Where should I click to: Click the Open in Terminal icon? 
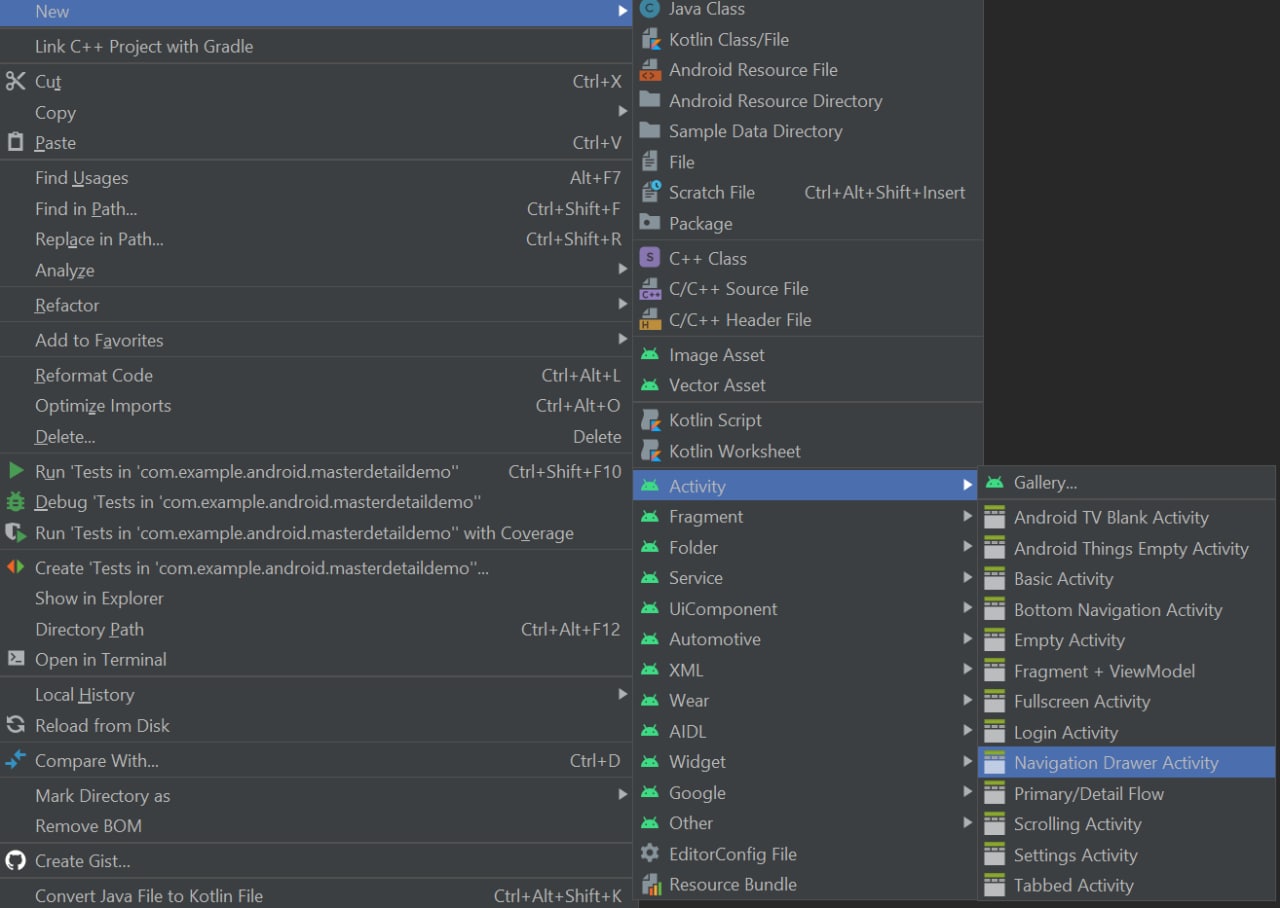(x=15, y=659)
